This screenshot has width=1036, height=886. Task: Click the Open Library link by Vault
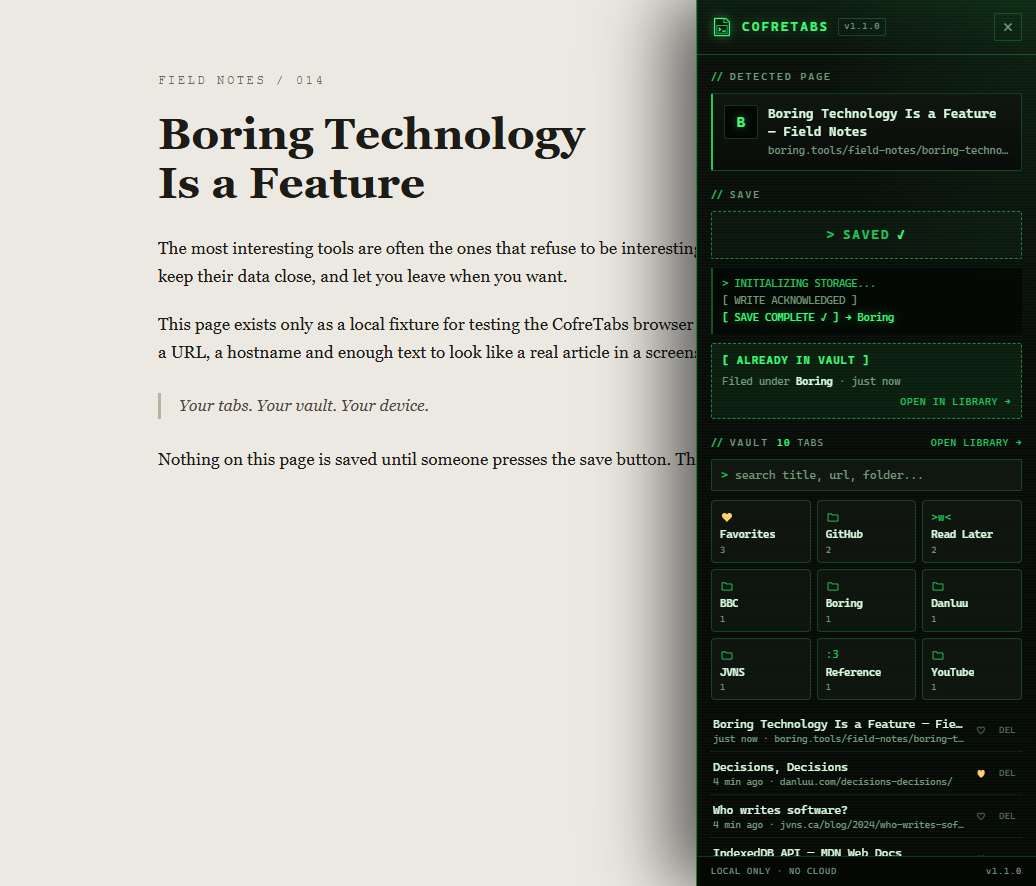tap(976, 443)
